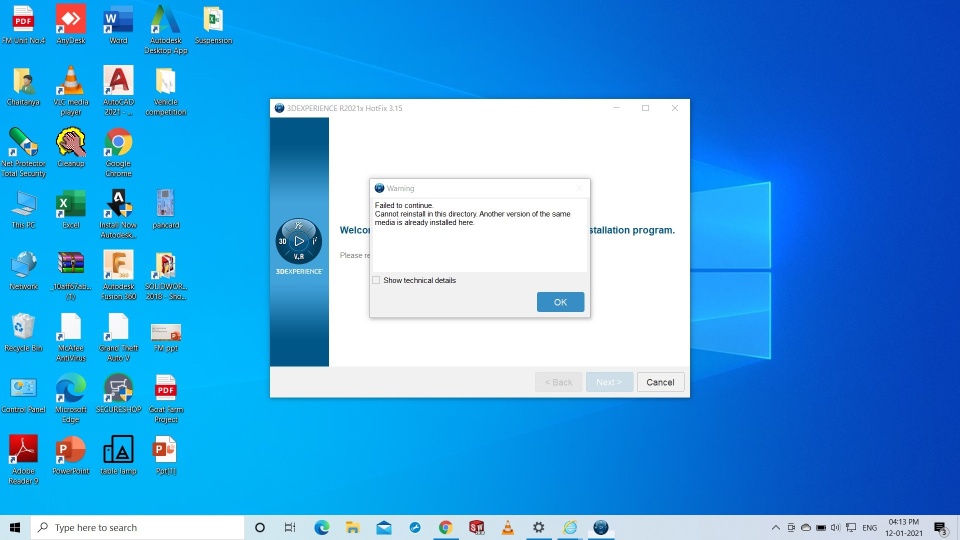Launch Microsoft Edge desktop shortcut
This screenshot has width=960, height=540.
pos(70,398)
